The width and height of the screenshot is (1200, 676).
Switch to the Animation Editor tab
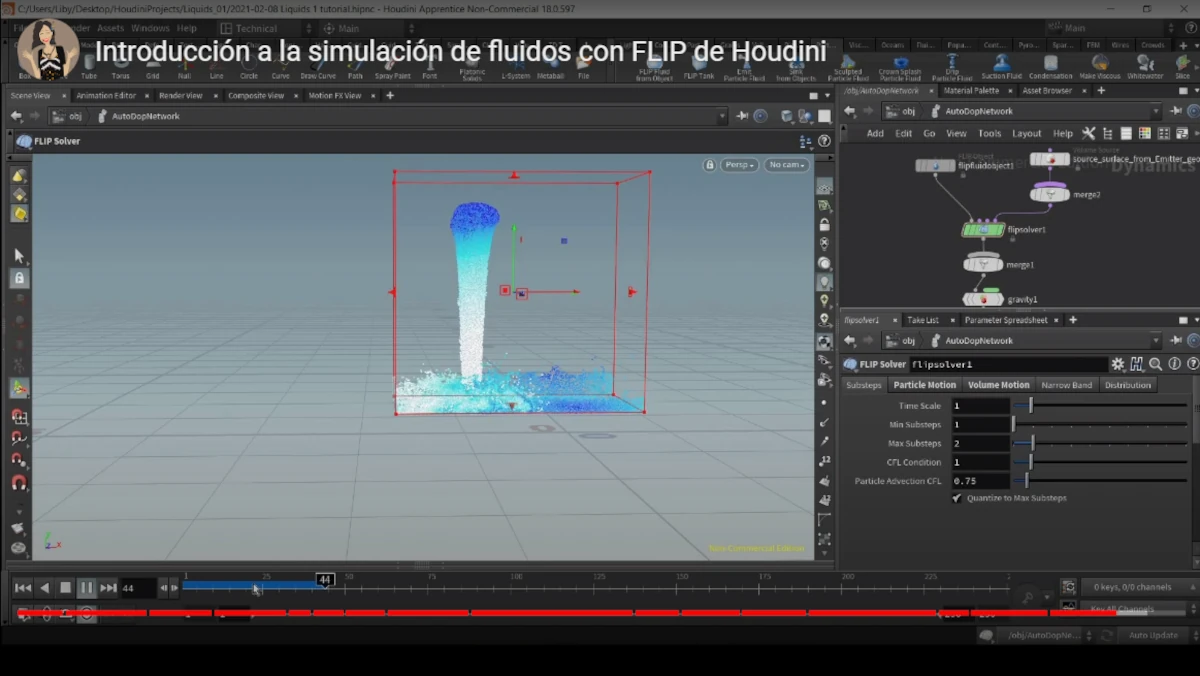(106, 96)
